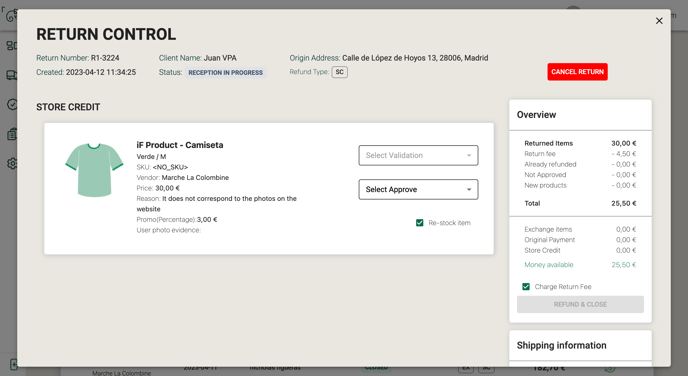688x376 pixels.
Task: Click the Overview panel heading
Action: [536, 115]
